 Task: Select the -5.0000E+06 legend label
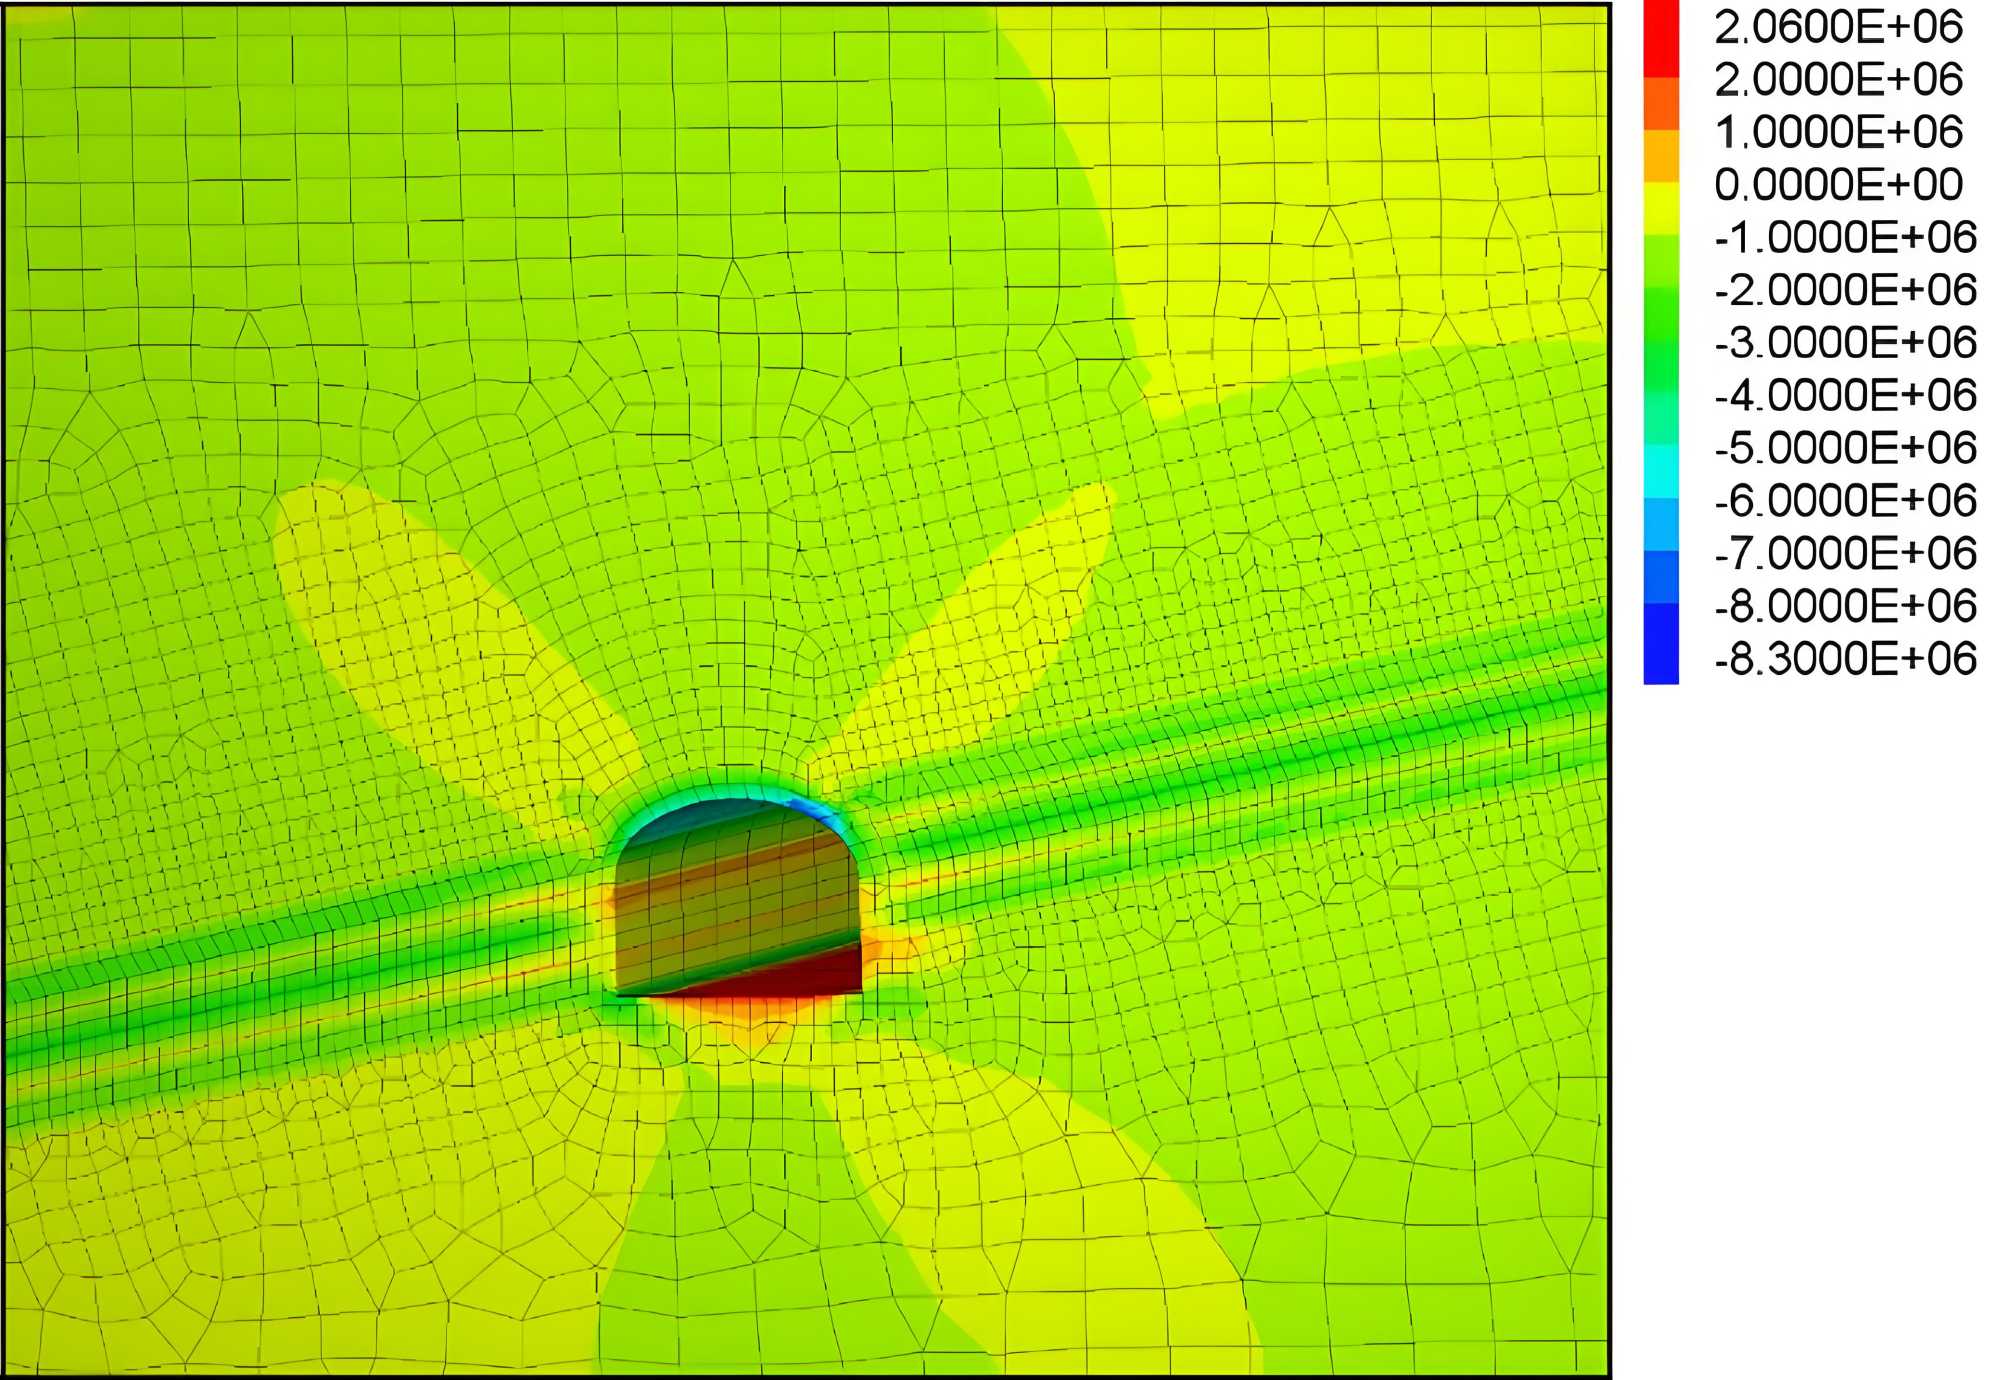1845,448
